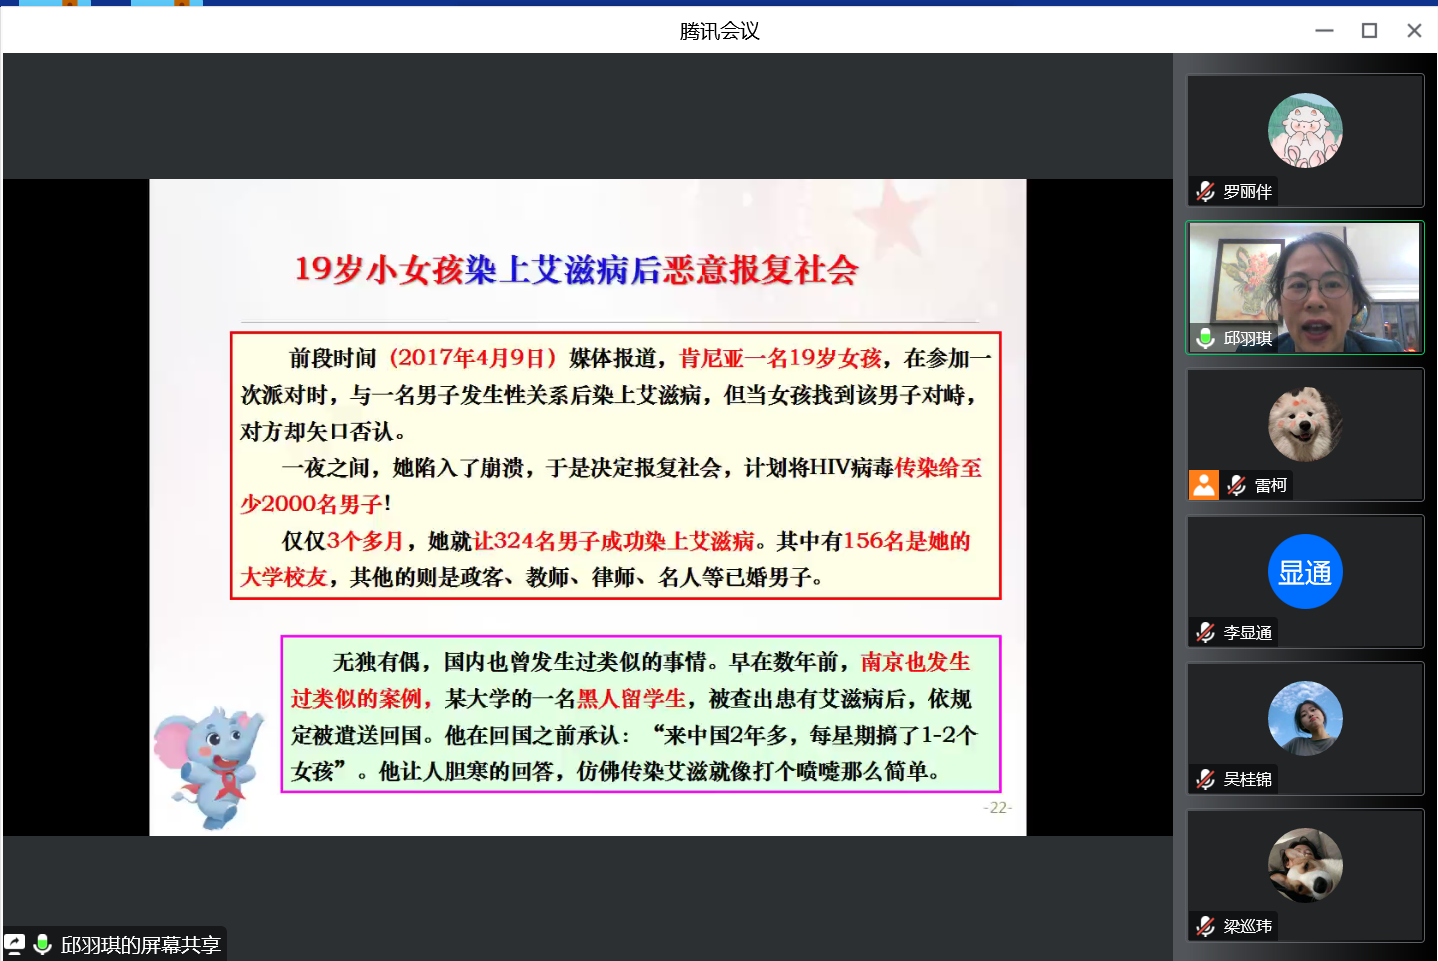The width and height of the screenshot is (1438, 961).
Task: Click the elephant mascot on the shared slide
Action: tap(208, 765)
